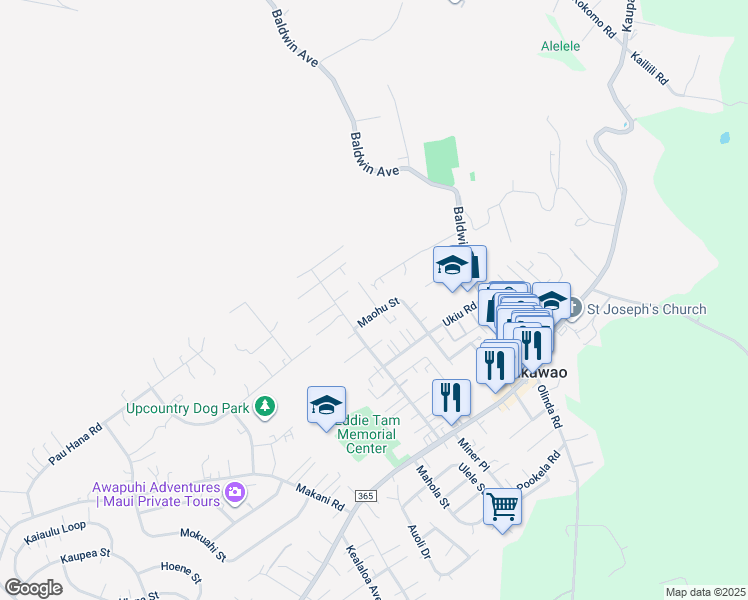Click the Upcountry Dog Park tree icon

pyautogui.click(x=265, y=407)
